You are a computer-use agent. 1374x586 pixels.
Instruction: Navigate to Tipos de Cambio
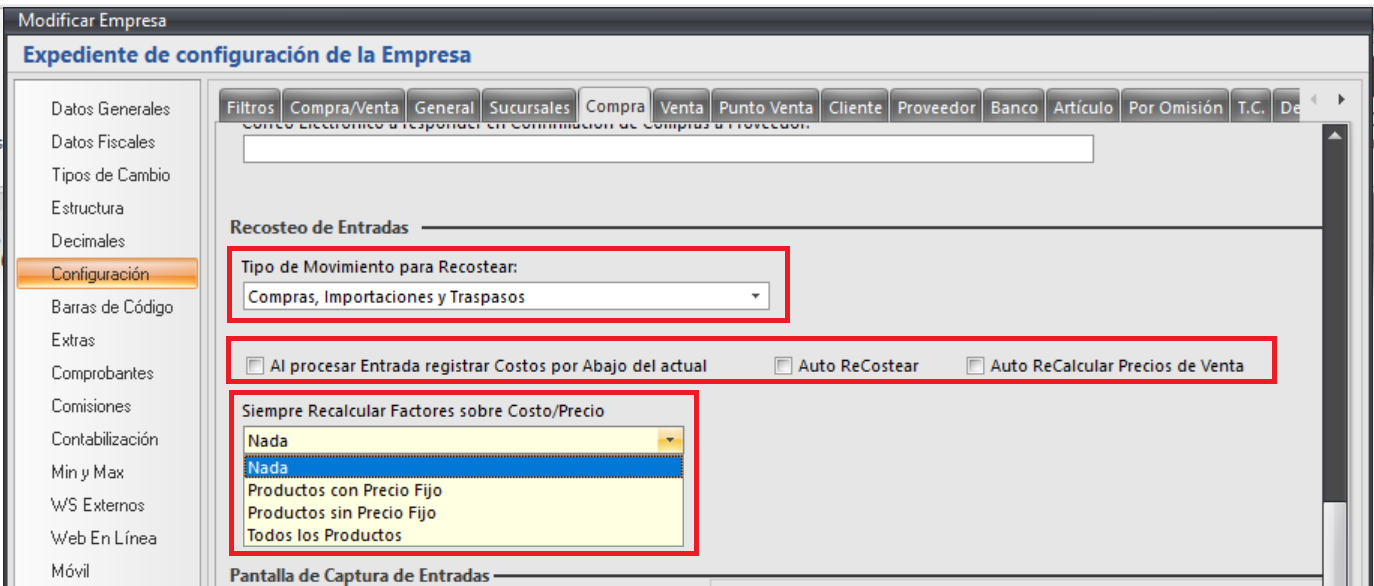(x=109, y=174)
